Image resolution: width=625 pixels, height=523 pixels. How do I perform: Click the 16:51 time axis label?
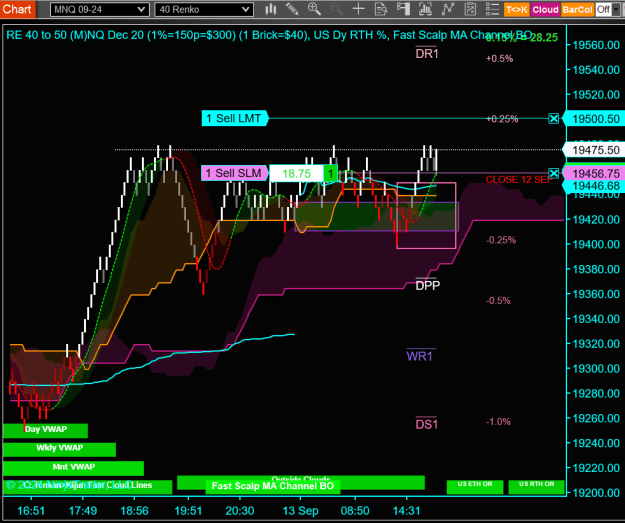tap(31, 511)
